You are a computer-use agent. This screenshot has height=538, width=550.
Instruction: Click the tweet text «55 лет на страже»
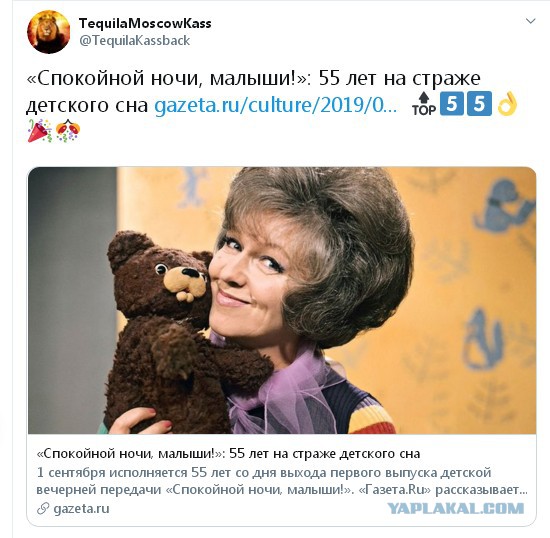tap(400, 78)
